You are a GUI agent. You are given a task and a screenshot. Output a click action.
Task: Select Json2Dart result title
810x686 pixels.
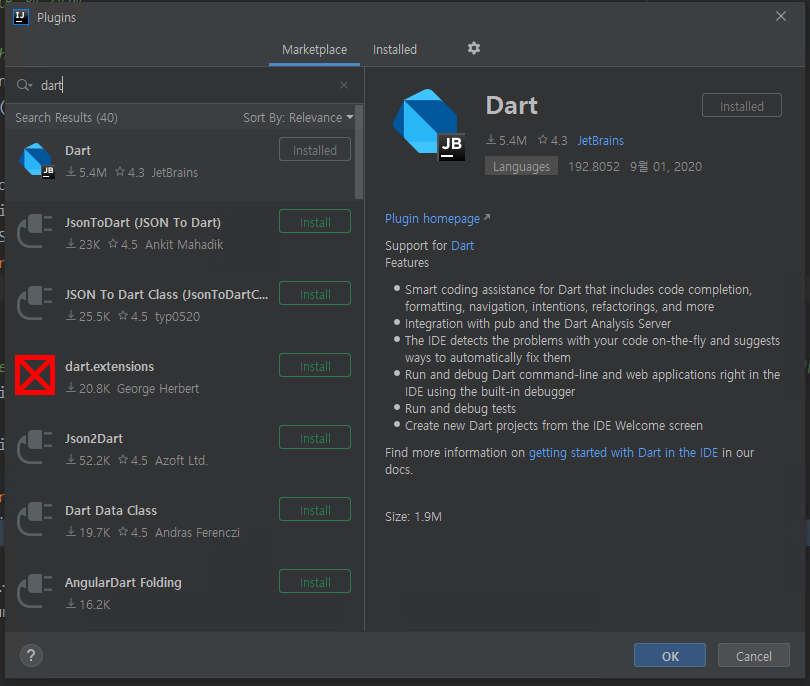tap(94, 439)
